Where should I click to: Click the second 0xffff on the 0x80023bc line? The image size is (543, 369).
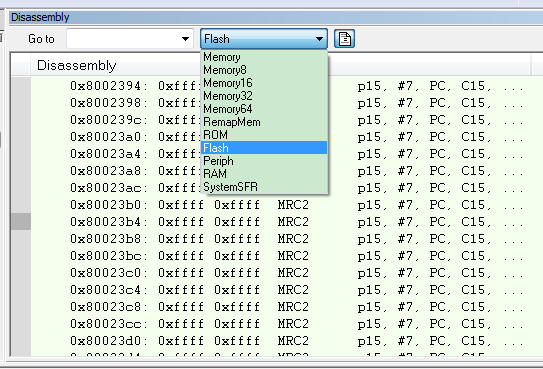[x=237, y=256]
